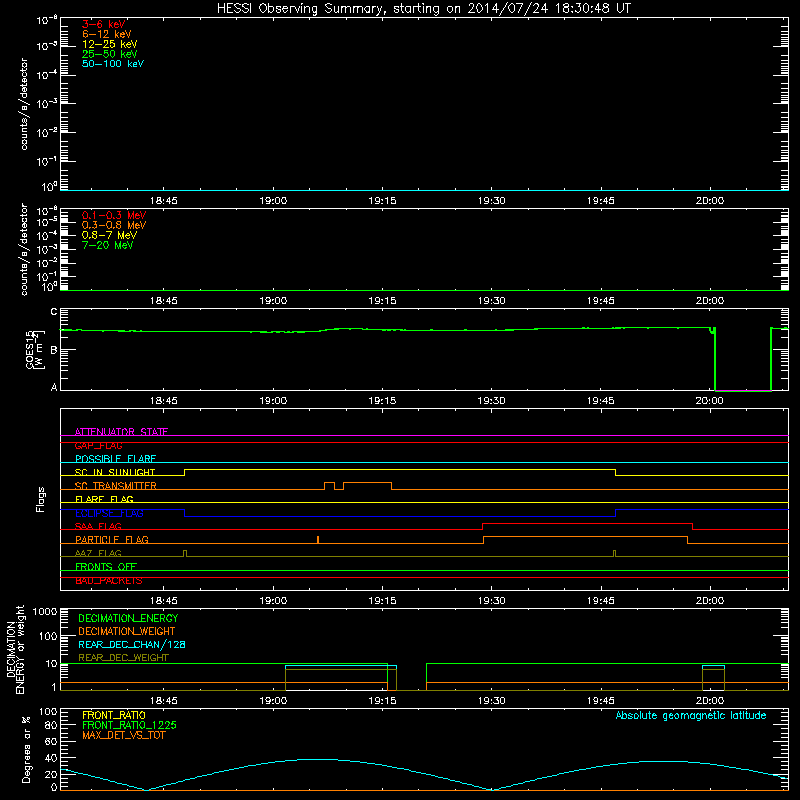
Task: Click the GAP_FLAG label
Action: coord(98,445)
